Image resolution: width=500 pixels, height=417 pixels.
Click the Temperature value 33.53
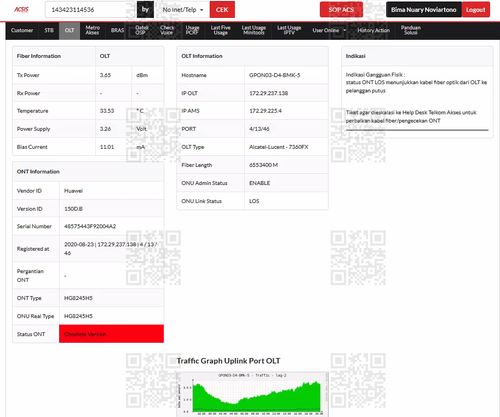(107, 111)
